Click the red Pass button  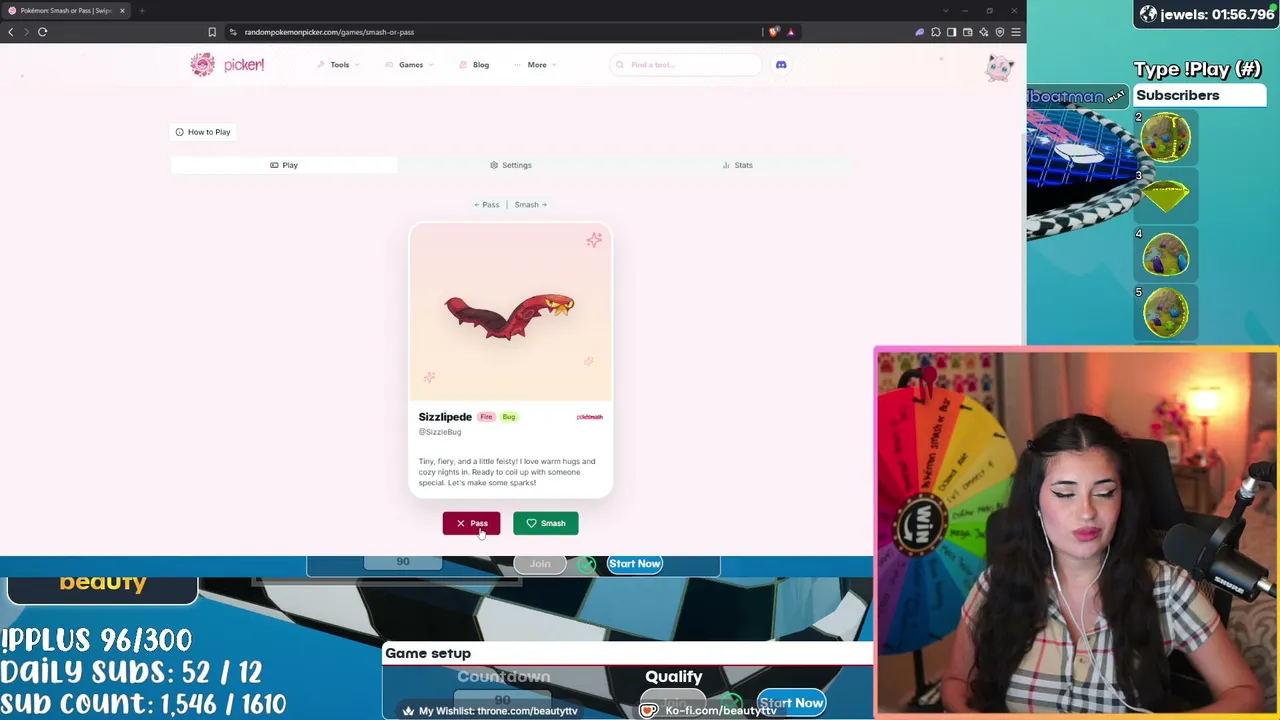point(471,523)
